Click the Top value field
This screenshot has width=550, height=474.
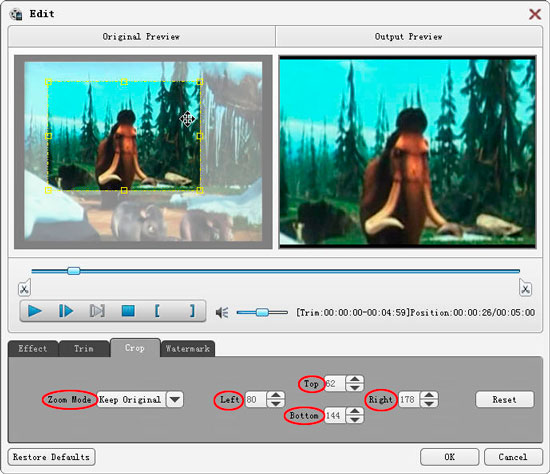[335, 383]
